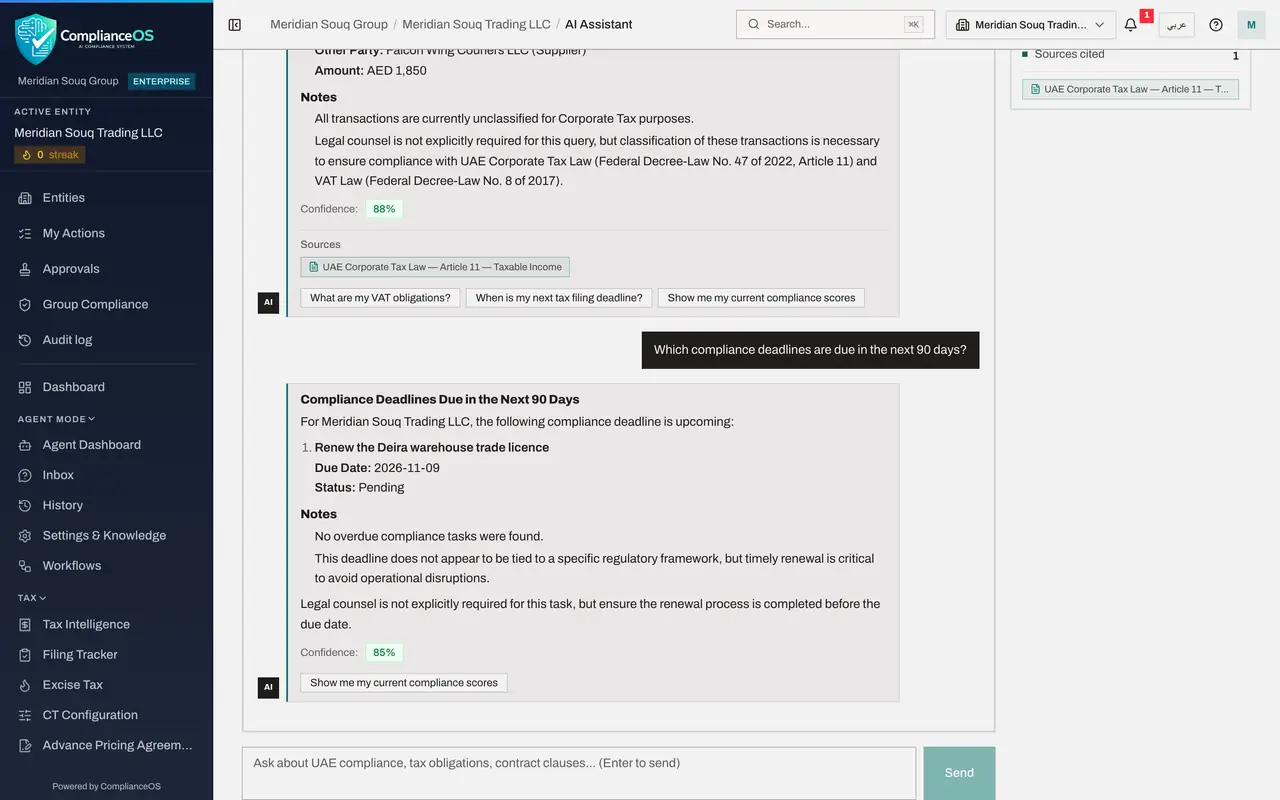1280x800 pixels.
Task: Click the CT Configuration sliders icon
Action: pyautogui.click(x=25, y=715)
